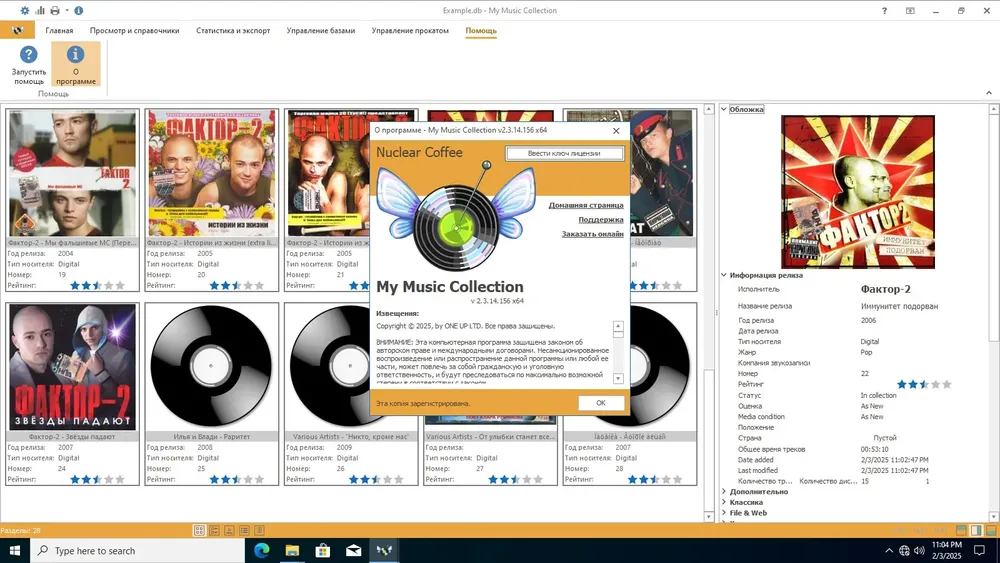Open the Управление базами tab
The image size is (1000, 563).
tap(320, 30)
